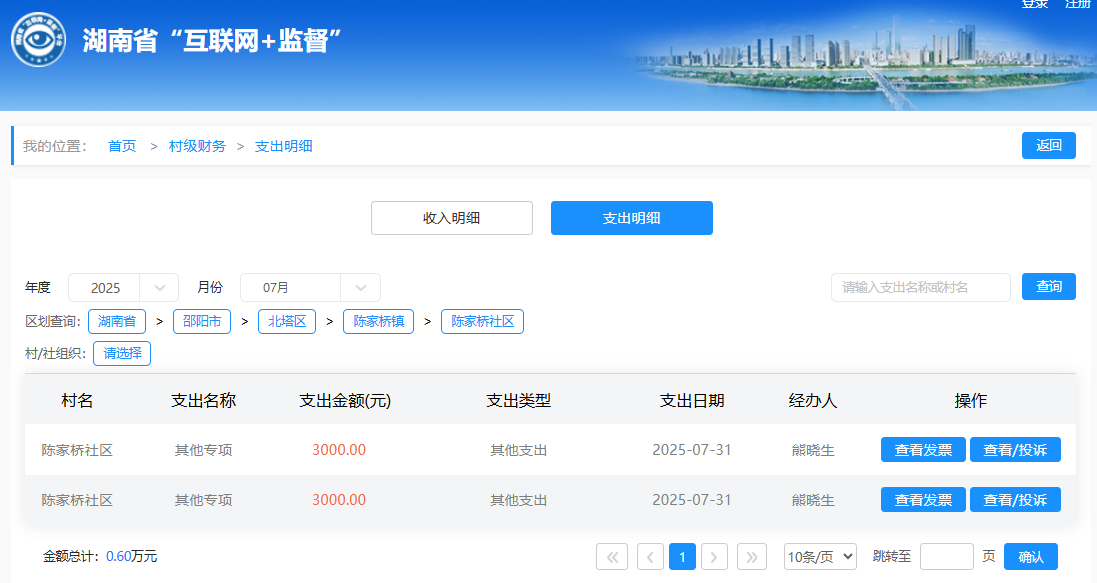Change the 10条/页 page size selector
Image resolution: width=1097 pixels, height=583 pixels.
point(820,557)
